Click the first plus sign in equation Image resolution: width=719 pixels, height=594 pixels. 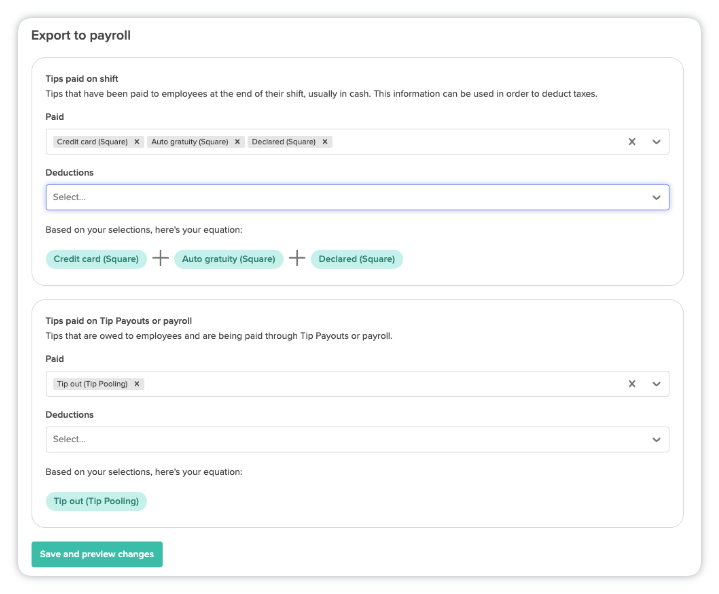point(160,259)
